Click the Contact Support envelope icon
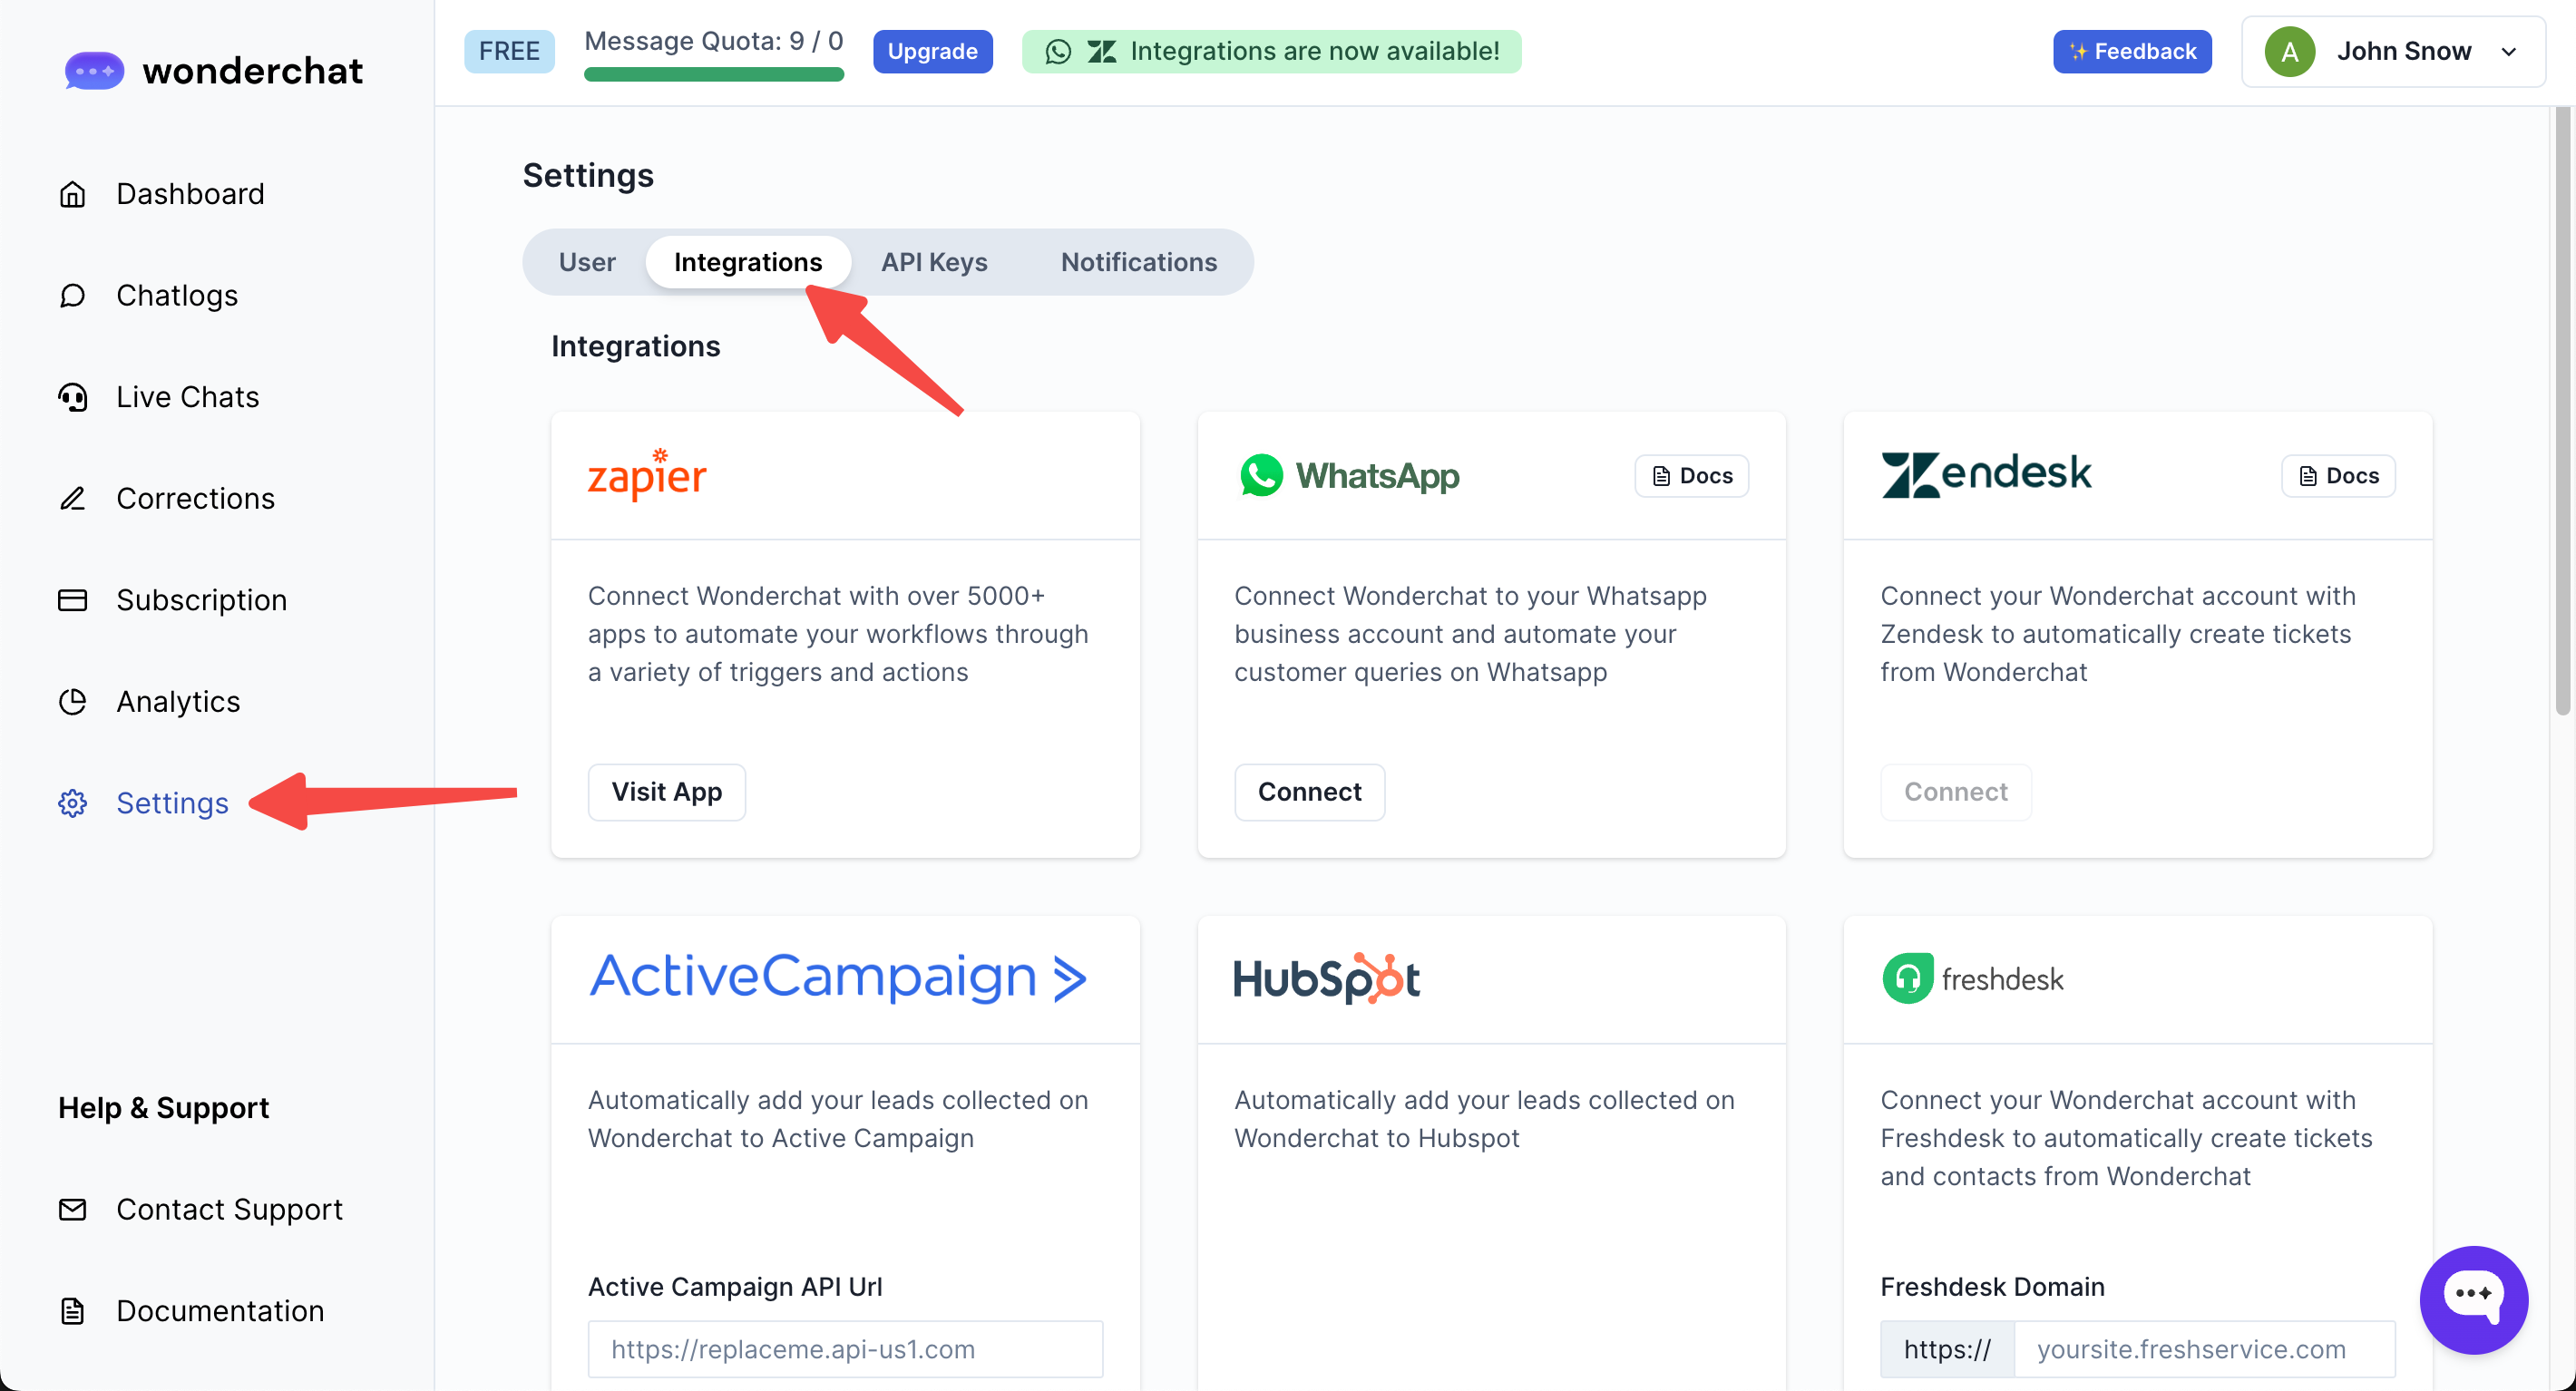 pos(72,1210)
